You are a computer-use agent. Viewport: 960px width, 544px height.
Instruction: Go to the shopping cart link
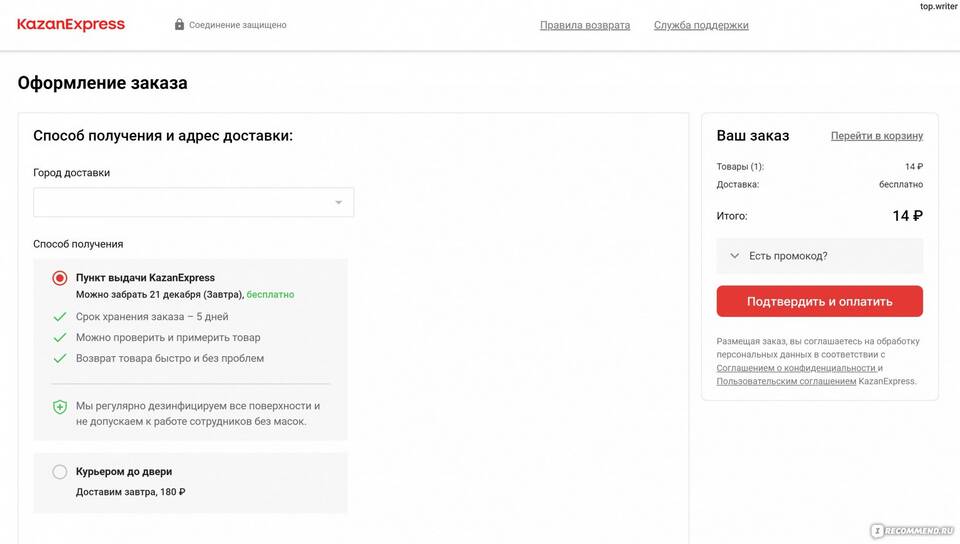(x=876, y=136)
